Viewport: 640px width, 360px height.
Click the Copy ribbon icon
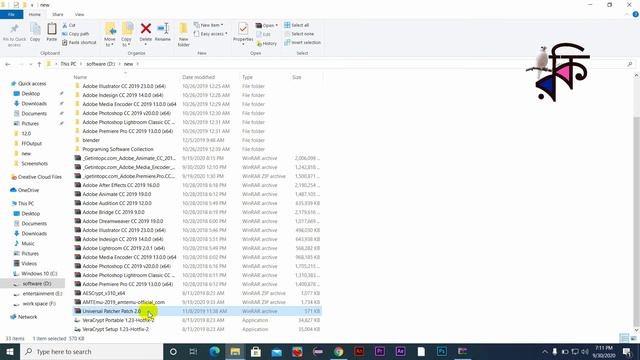(35, 32)
